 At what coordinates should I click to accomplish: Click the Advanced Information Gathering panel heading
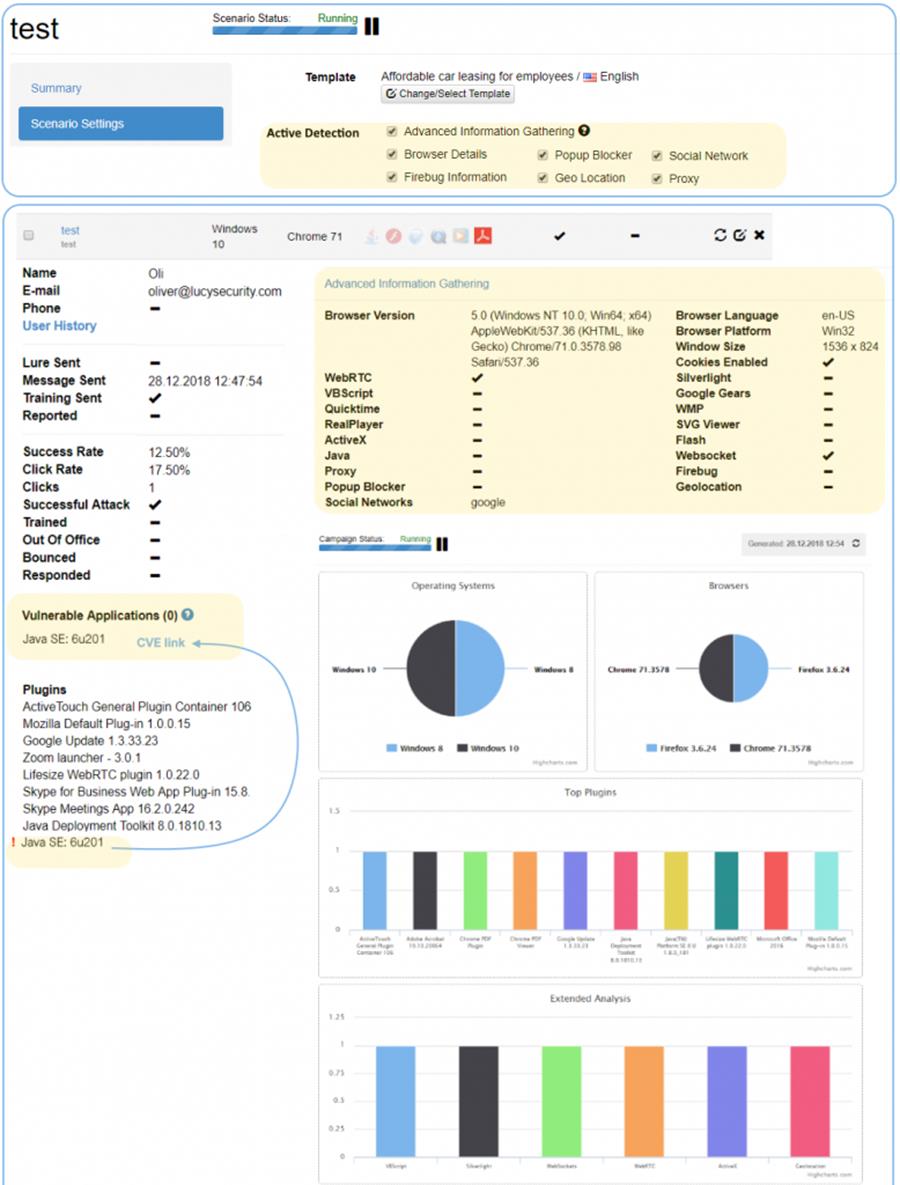click(407, 284)
